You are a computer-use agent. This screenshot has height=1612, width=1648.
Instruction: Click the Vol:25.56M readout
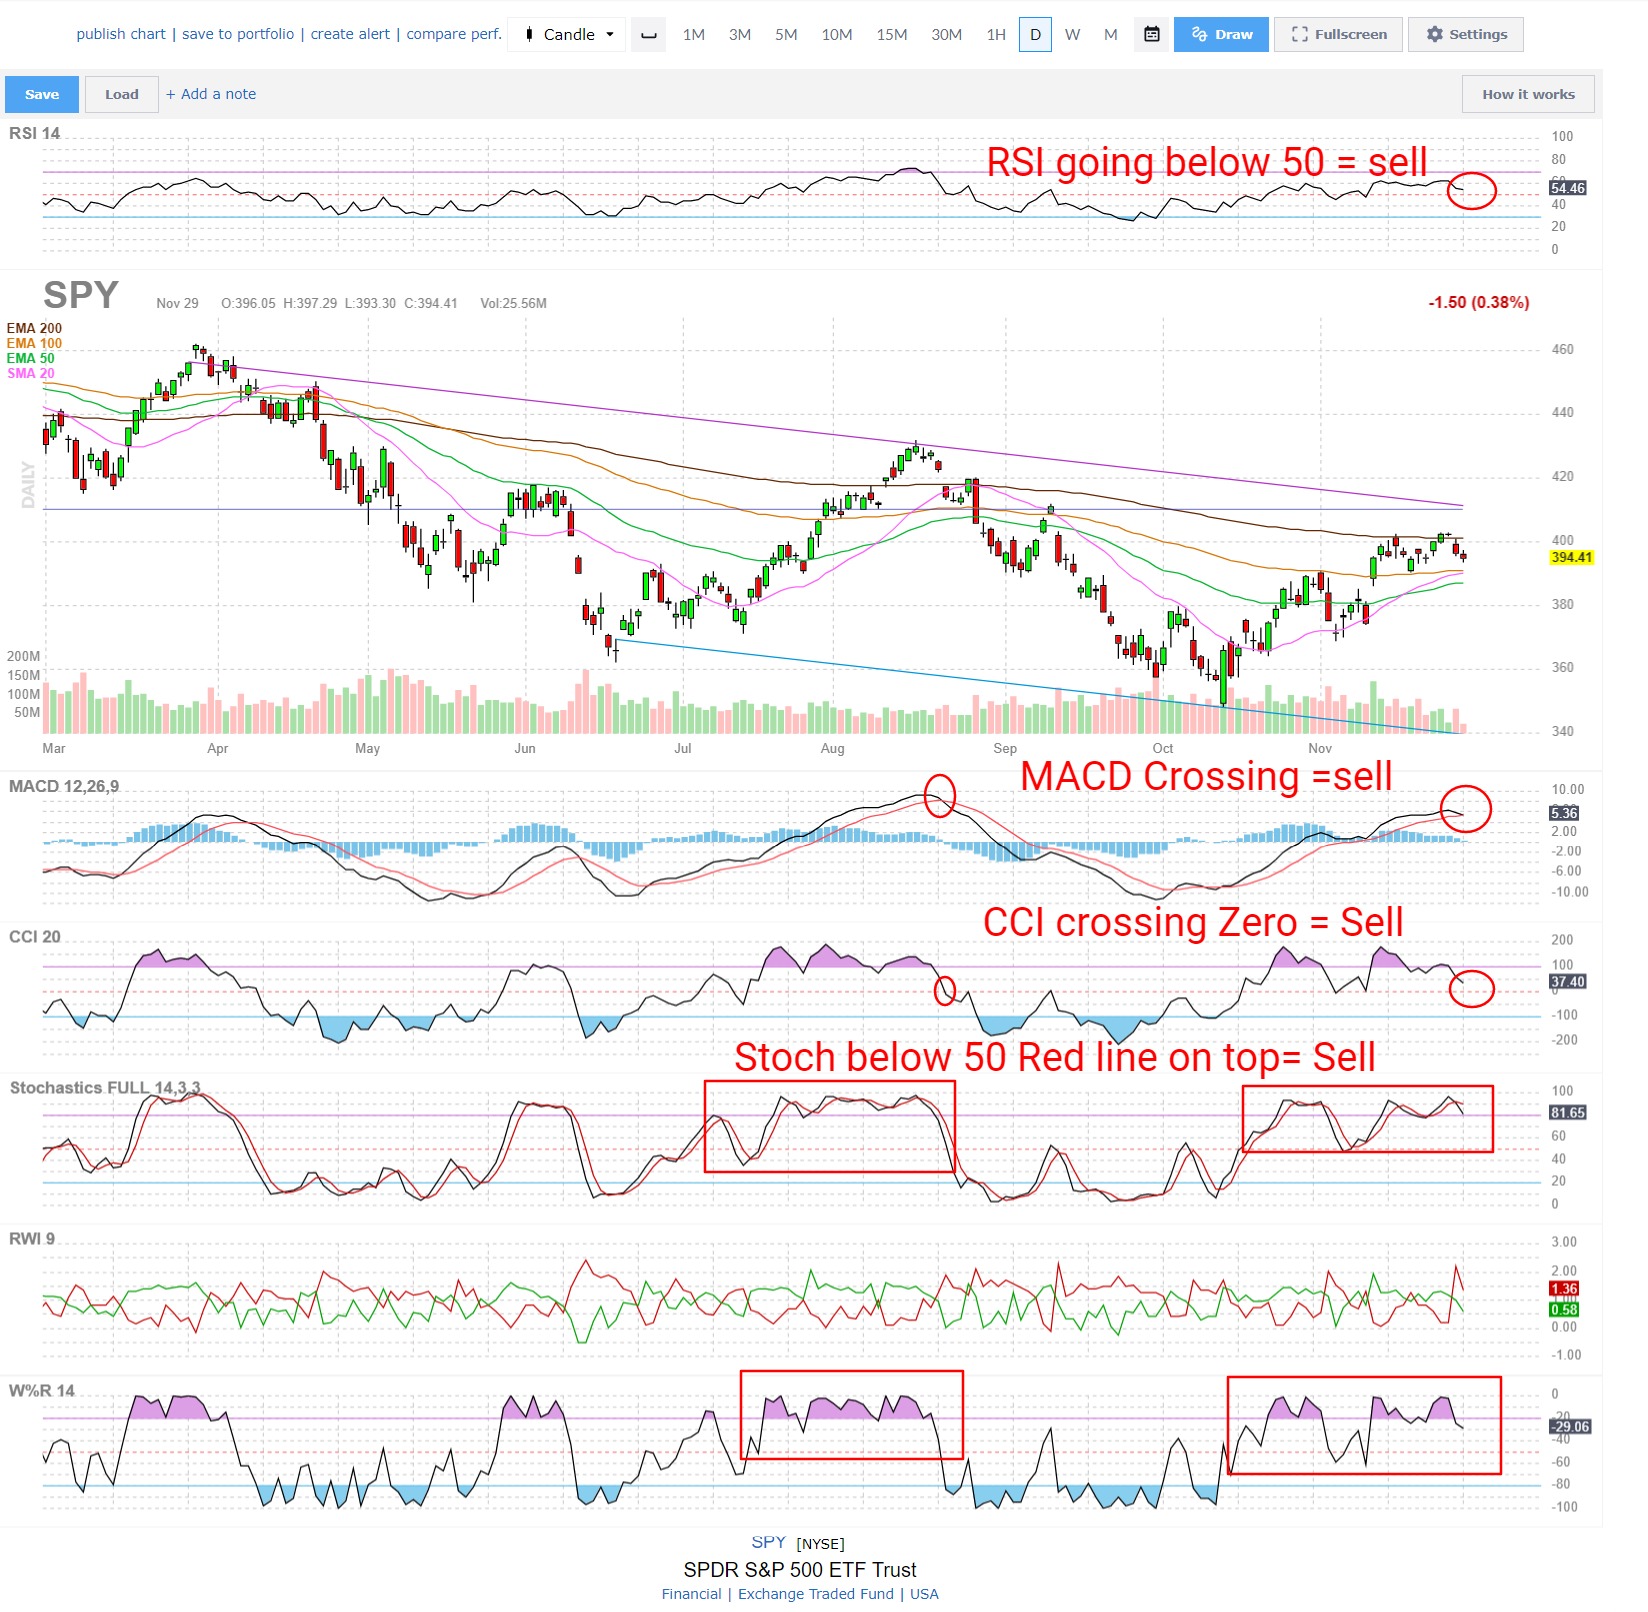coord(513,303)
